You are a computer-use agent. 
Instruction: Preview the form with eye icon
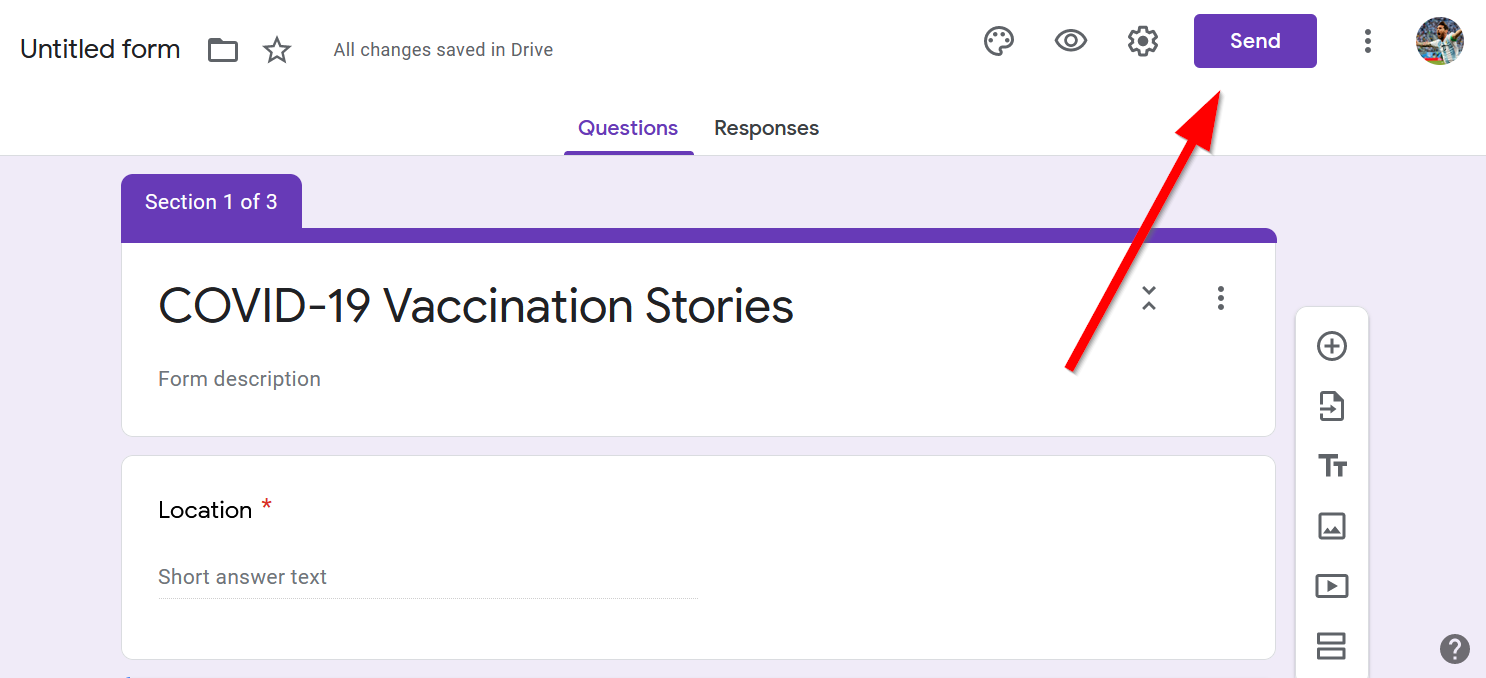(1071, 41)
